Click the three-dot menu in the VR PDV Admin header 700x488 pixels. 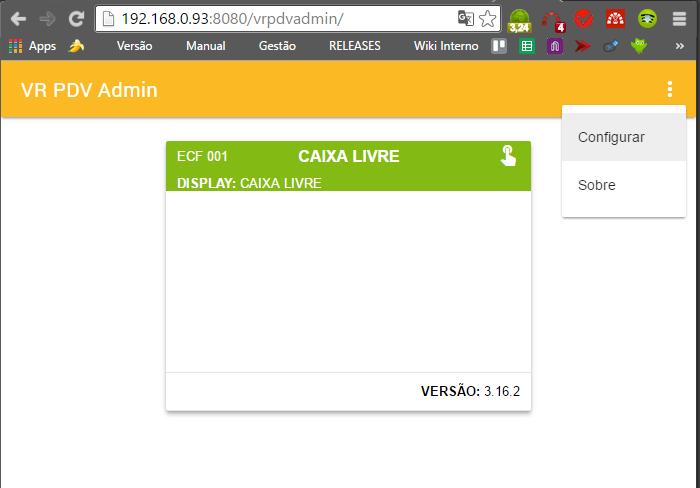pyautogui.click(x=669, y=89)
